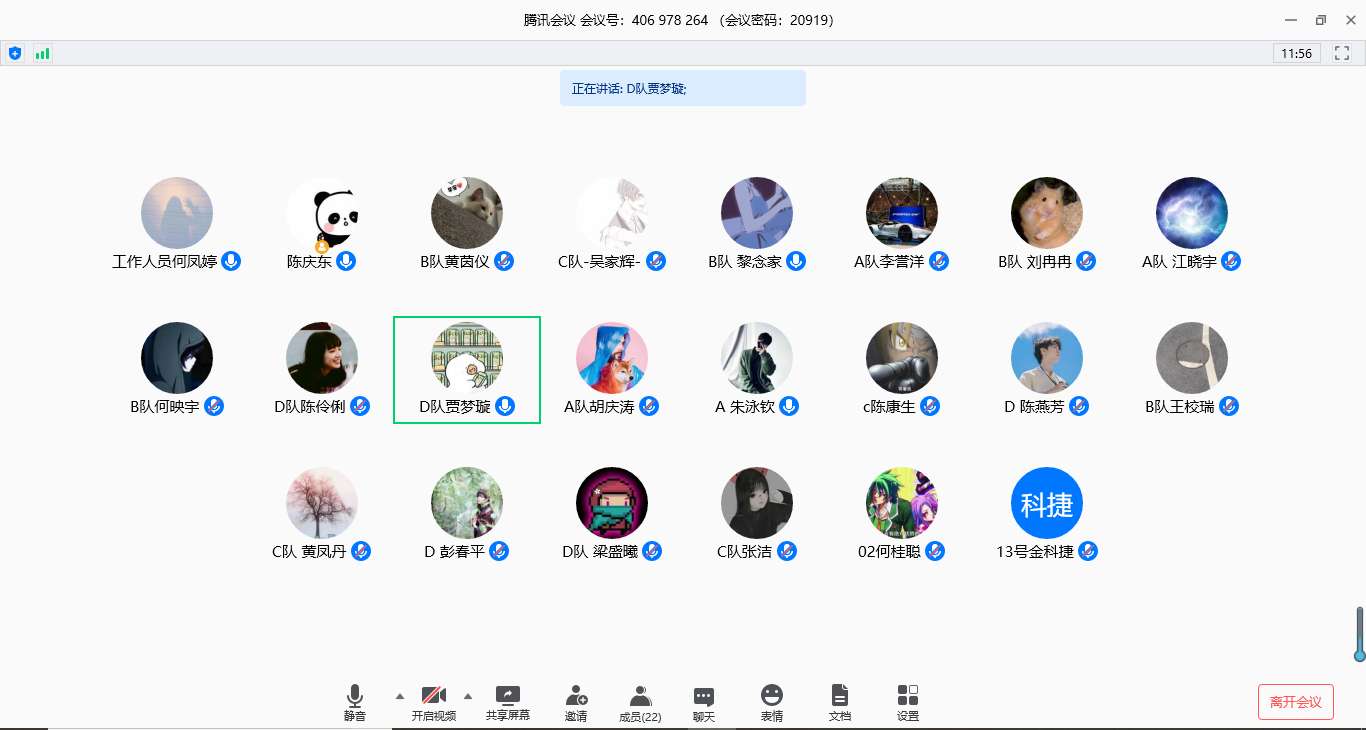Toggle fullscreen mode icon next to timer
Viewport: 1366px width, 730px height.
(1342, 53)
